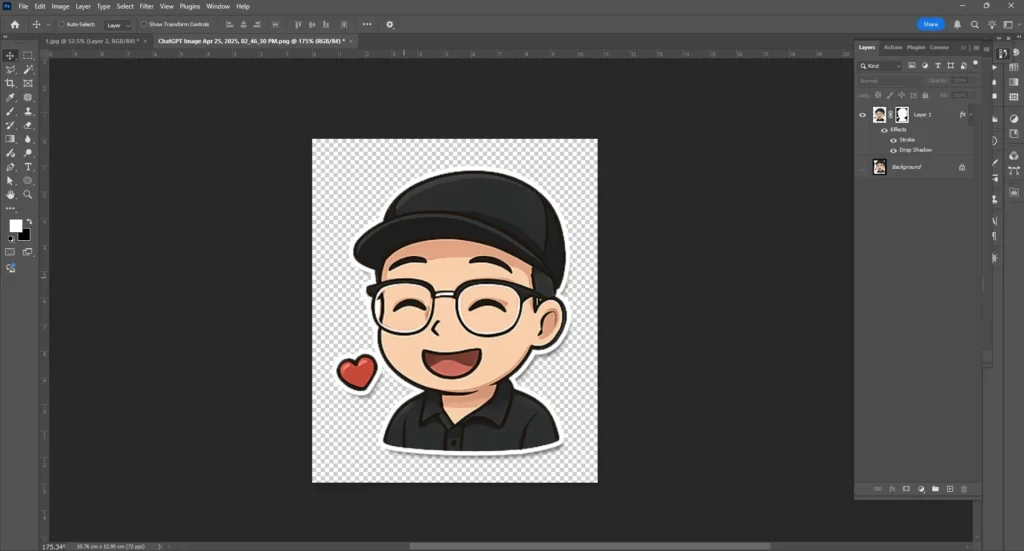Screen dimensions: 1024x551
Task: Select the Layer 1 name label
Action: click(x=922, y=115)
